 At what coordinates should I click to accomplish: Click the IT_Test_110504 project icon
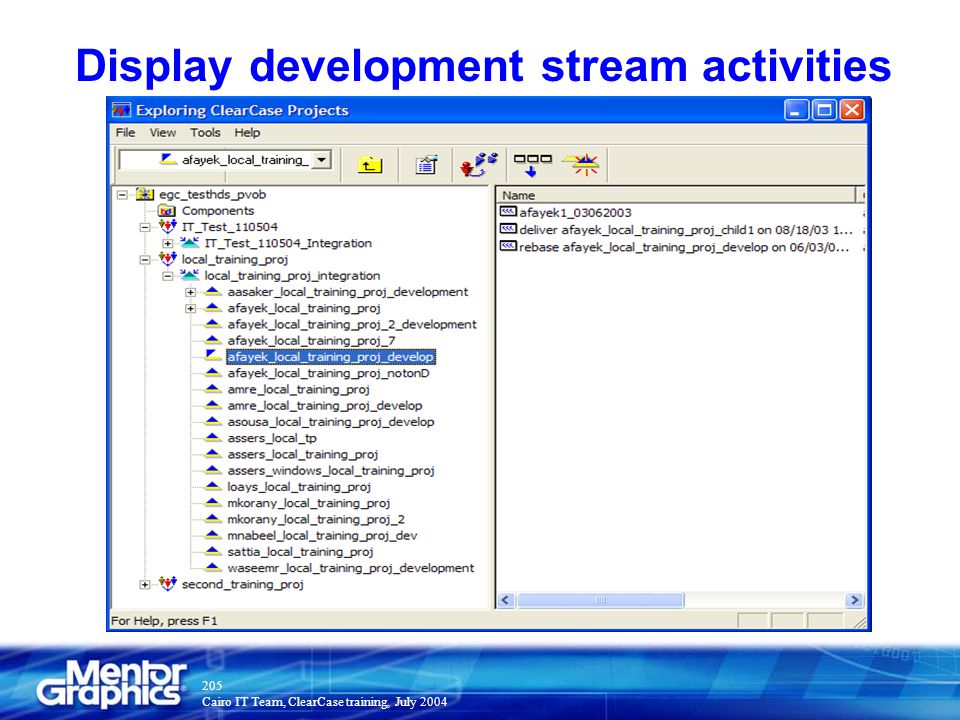pyautogui.click(x=168, y=227)
